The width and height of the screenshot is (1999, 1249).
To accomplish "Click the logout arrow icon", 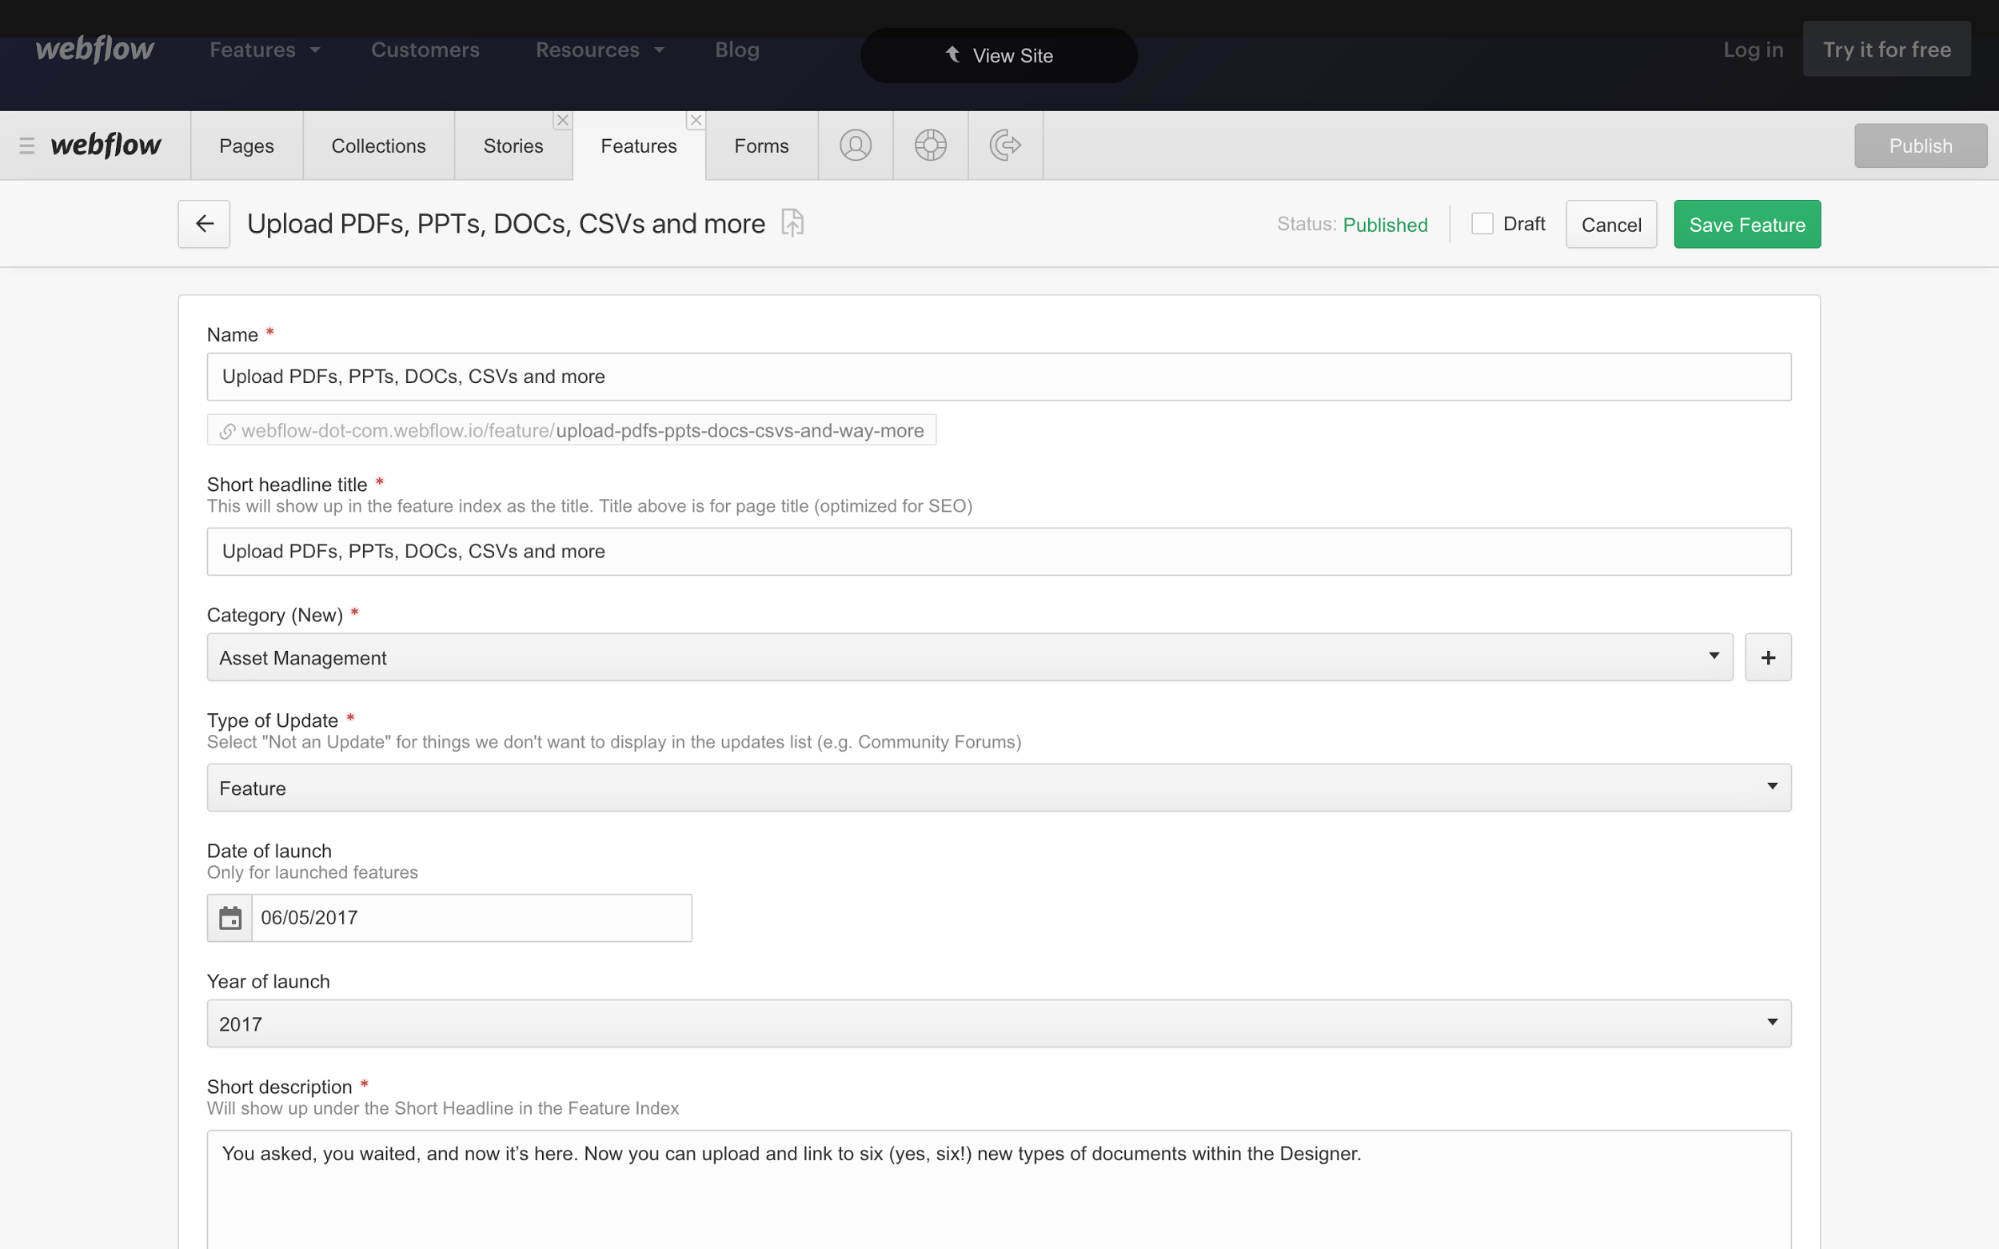I will [x=1005, y=146].
